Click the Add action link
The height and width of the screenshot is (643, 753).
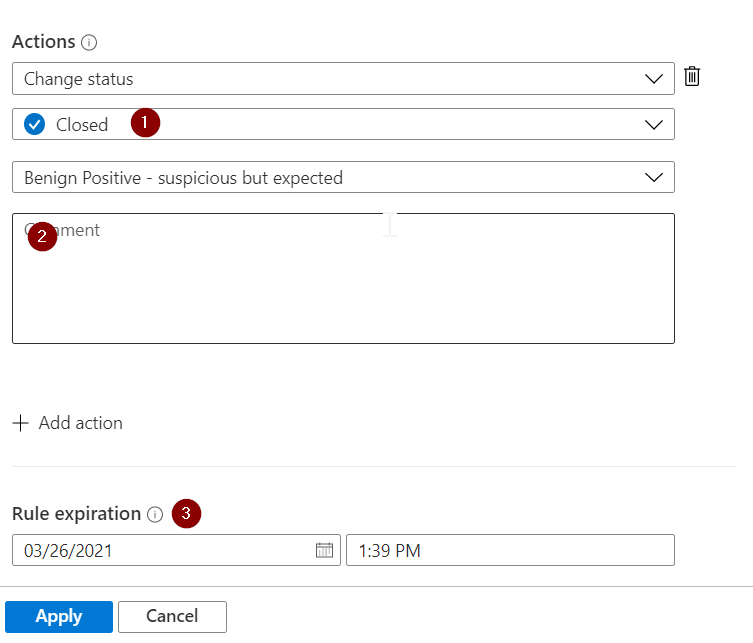pyautogui.click(x=80, y=423)
